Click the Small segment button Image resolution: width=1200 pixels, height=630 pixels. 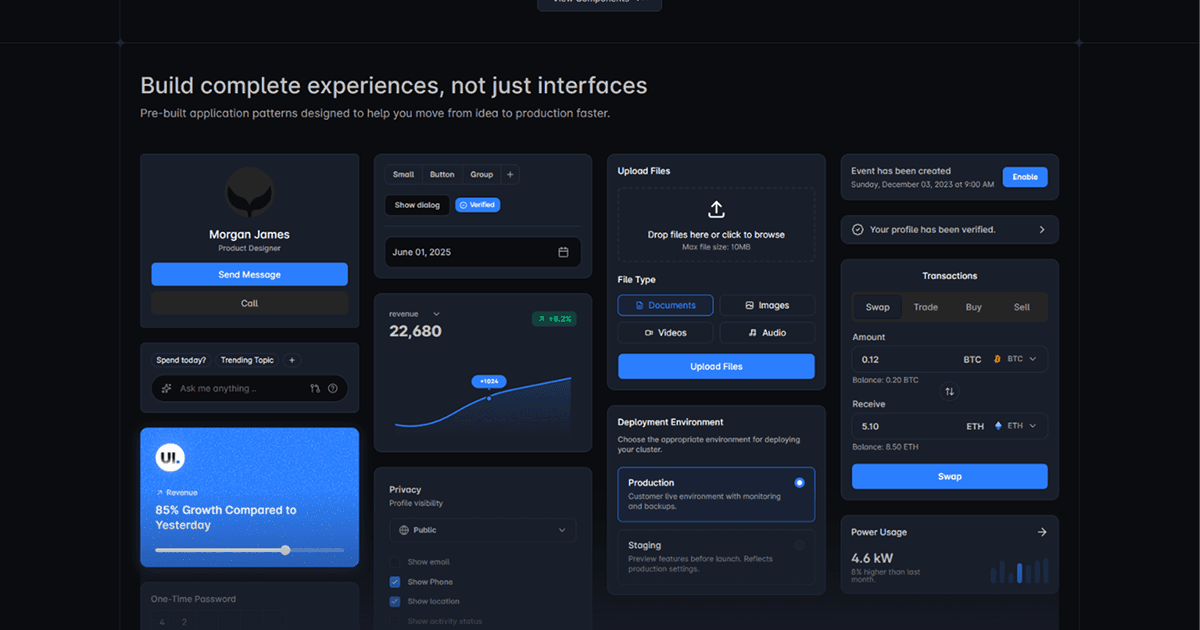[404, 174]
